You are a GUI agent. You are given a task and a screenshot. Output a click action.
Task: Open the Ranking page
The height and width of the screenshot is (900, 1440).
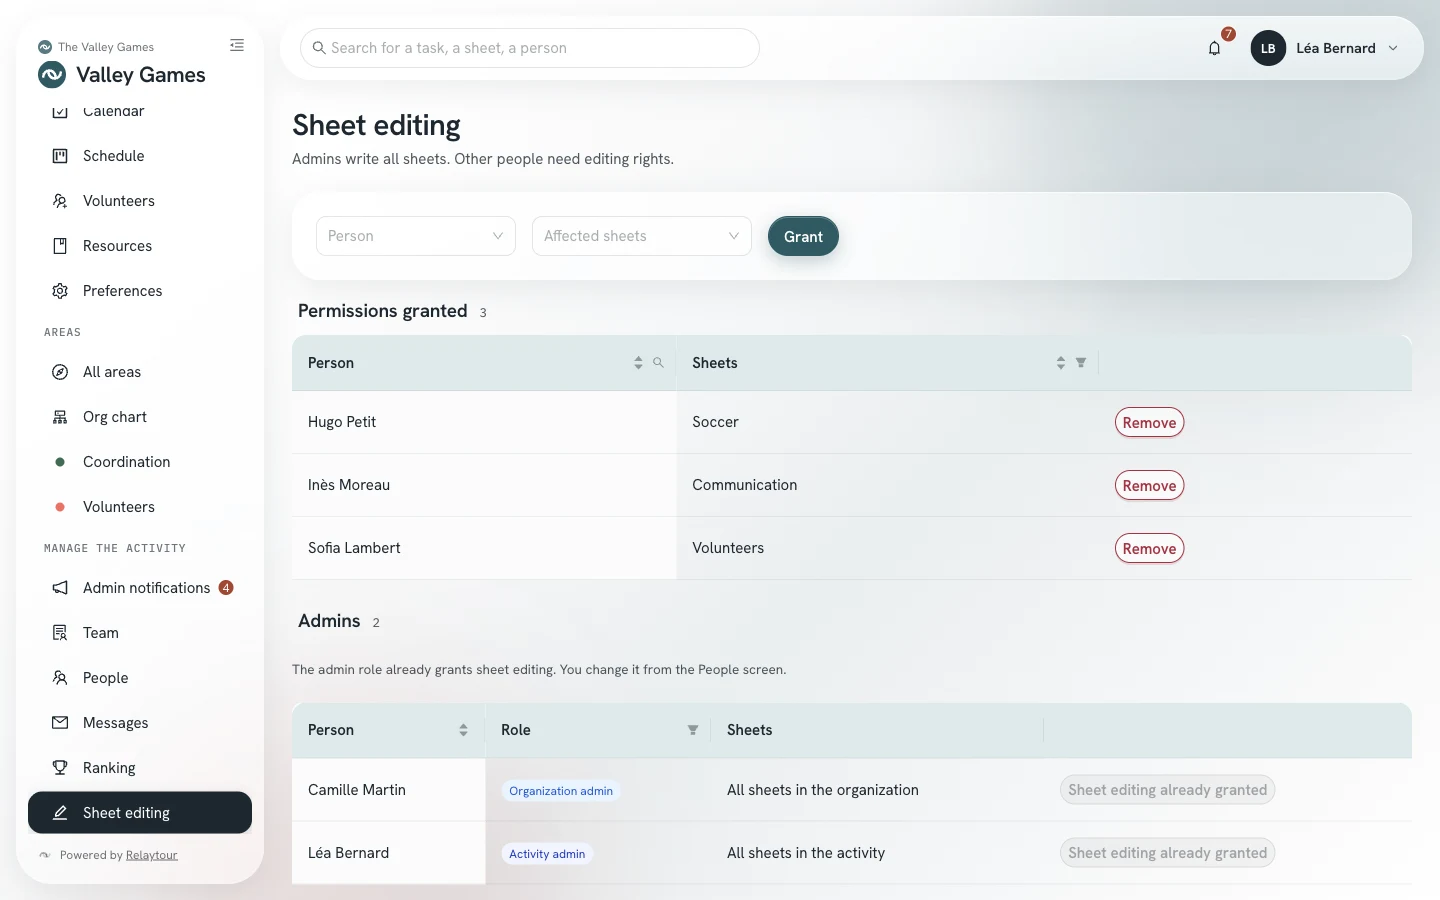pyautogui.click(x=140, y=768)
